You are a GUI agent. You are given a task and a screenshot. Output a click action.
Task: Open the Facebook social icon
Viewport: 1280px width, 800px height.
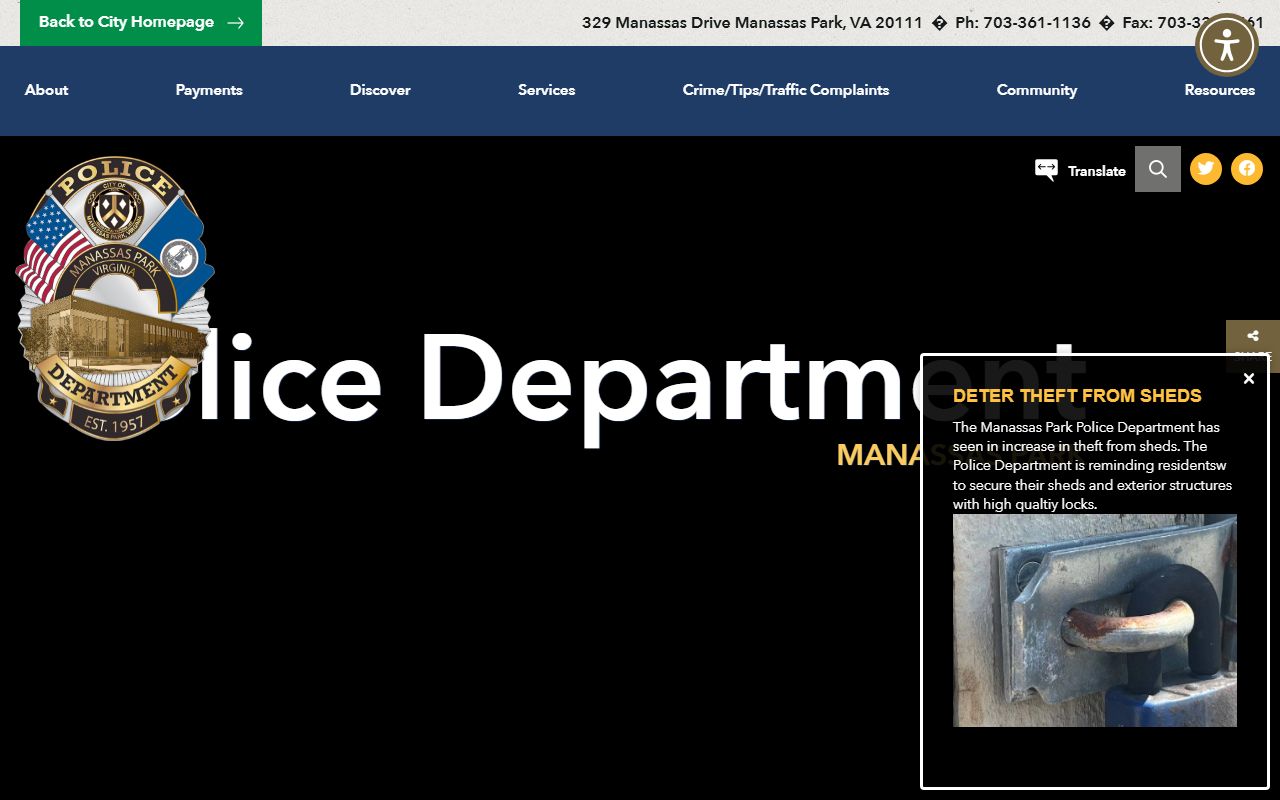1247,168
